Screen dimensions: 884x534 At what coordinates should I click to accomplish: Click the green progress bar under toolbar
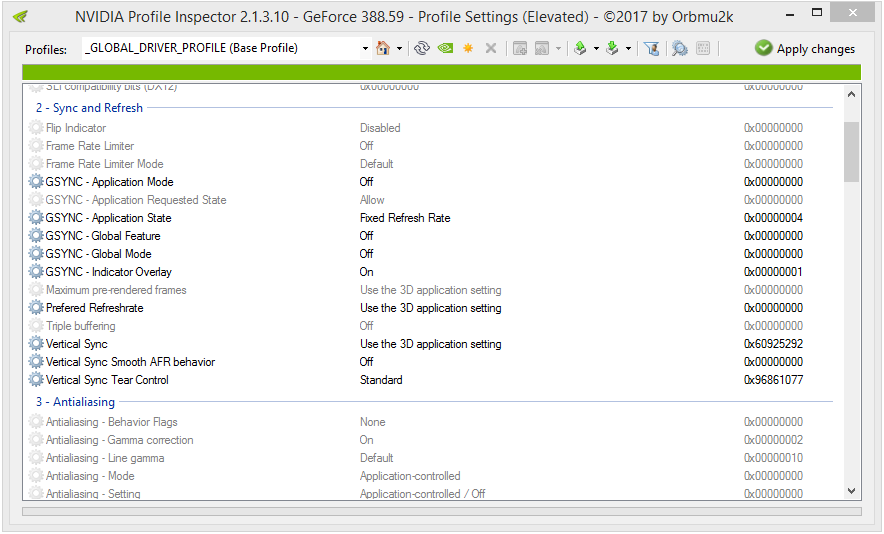[x=441, y=72]
